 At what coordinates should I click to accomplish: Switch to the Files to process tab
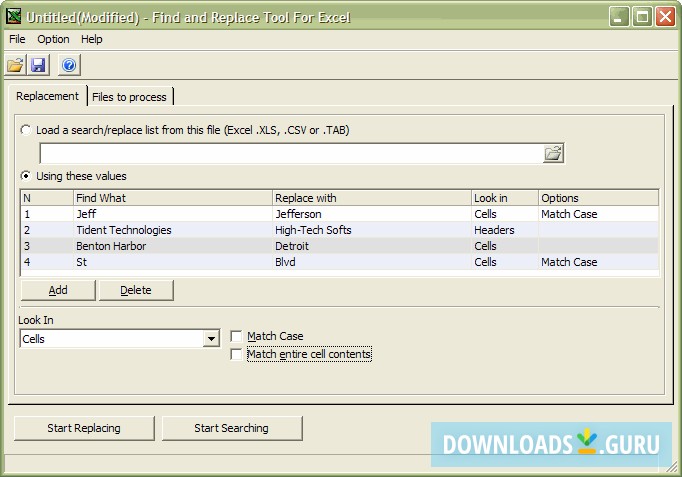[x=129, y=97]
